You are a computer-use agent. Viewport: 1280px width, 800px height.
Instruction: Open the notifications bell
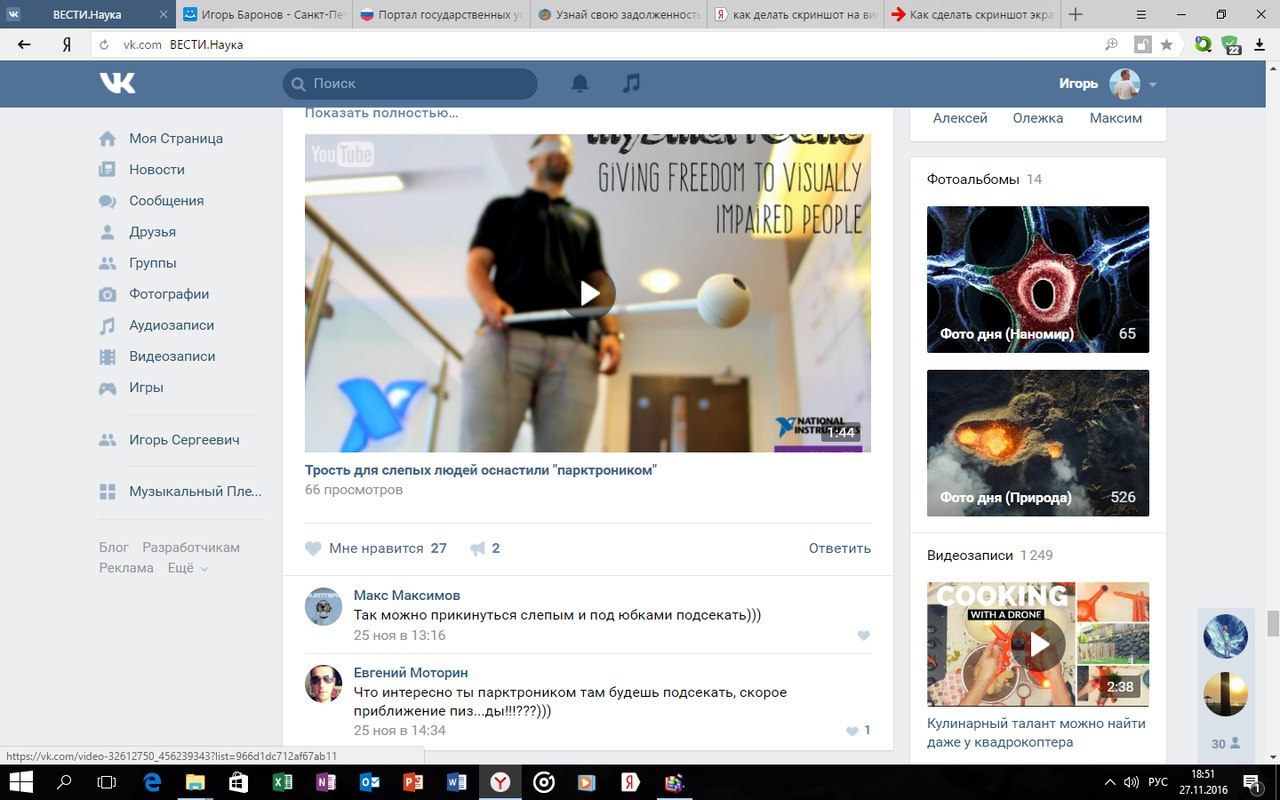(580, 84)
